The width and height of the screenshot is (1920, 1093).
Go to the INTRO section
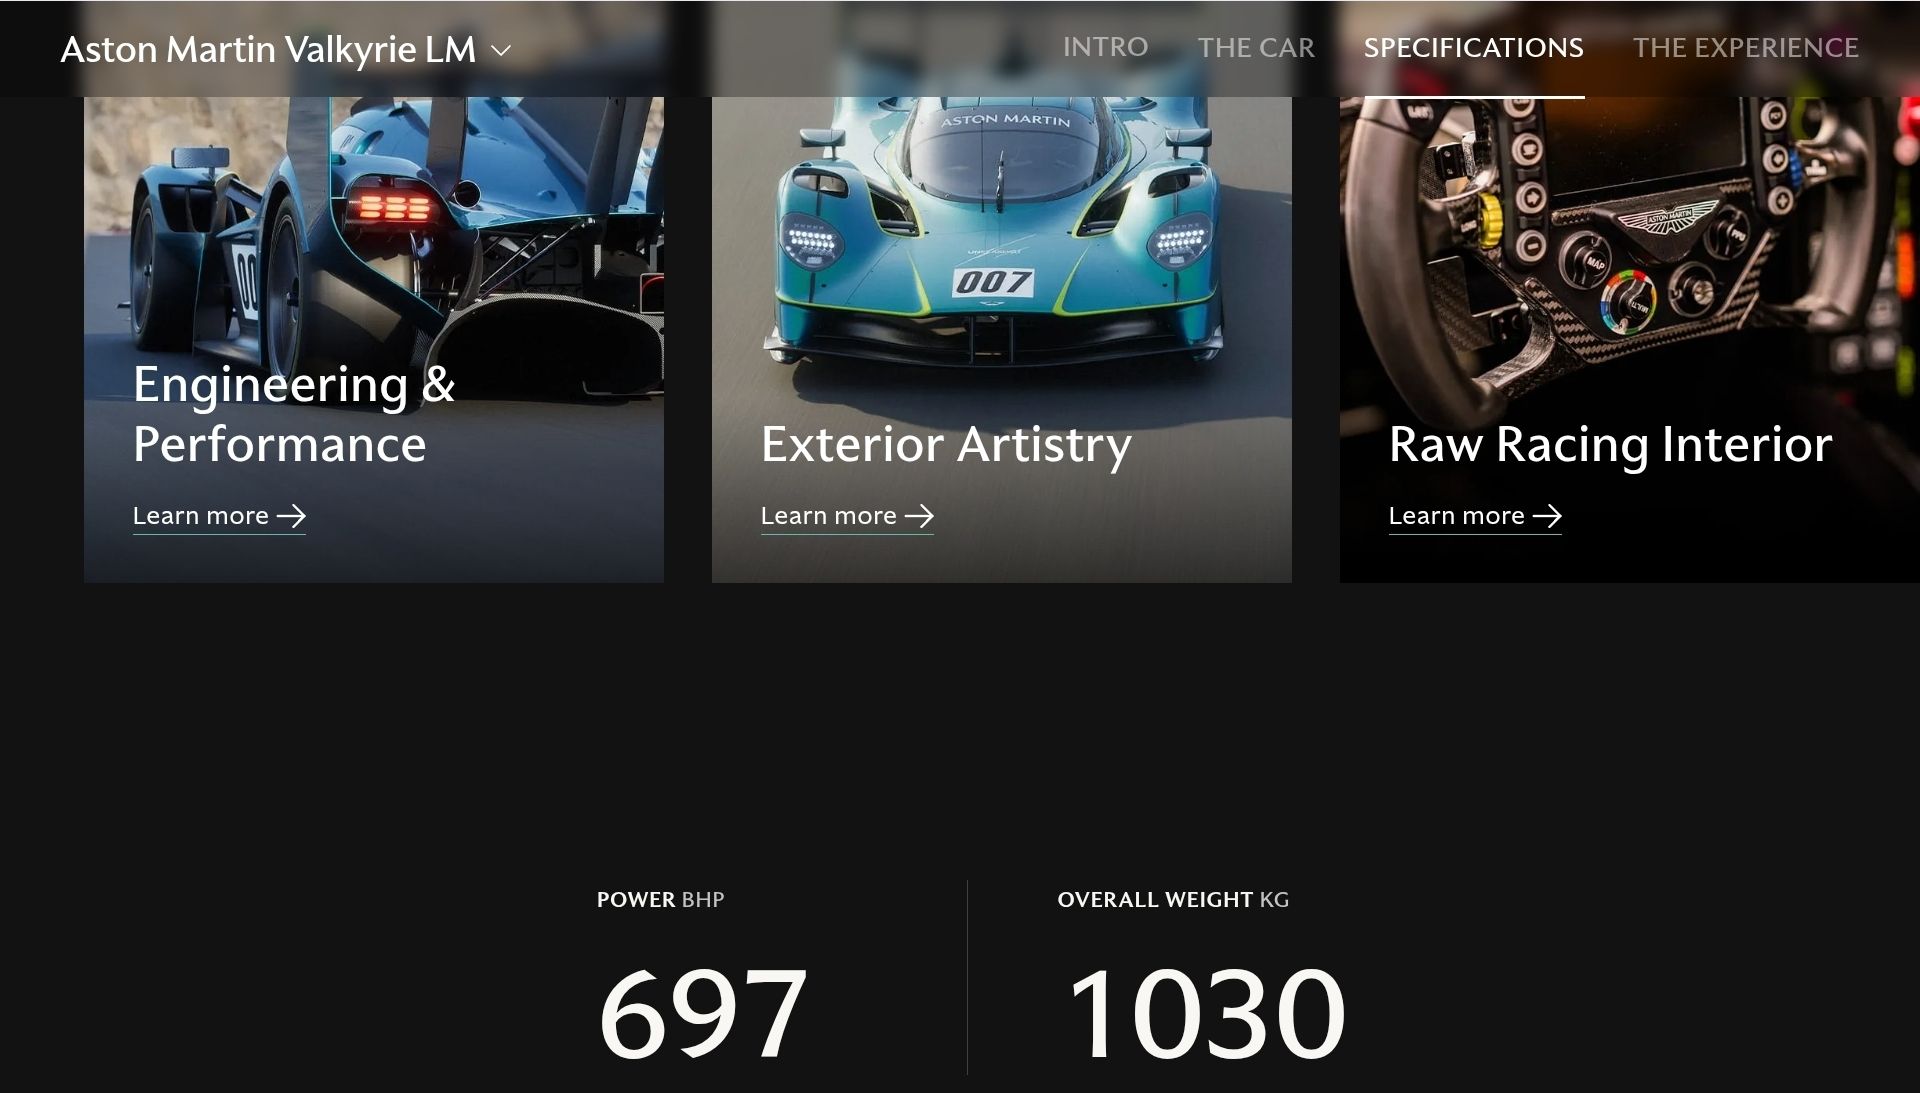coord(1105,47)
